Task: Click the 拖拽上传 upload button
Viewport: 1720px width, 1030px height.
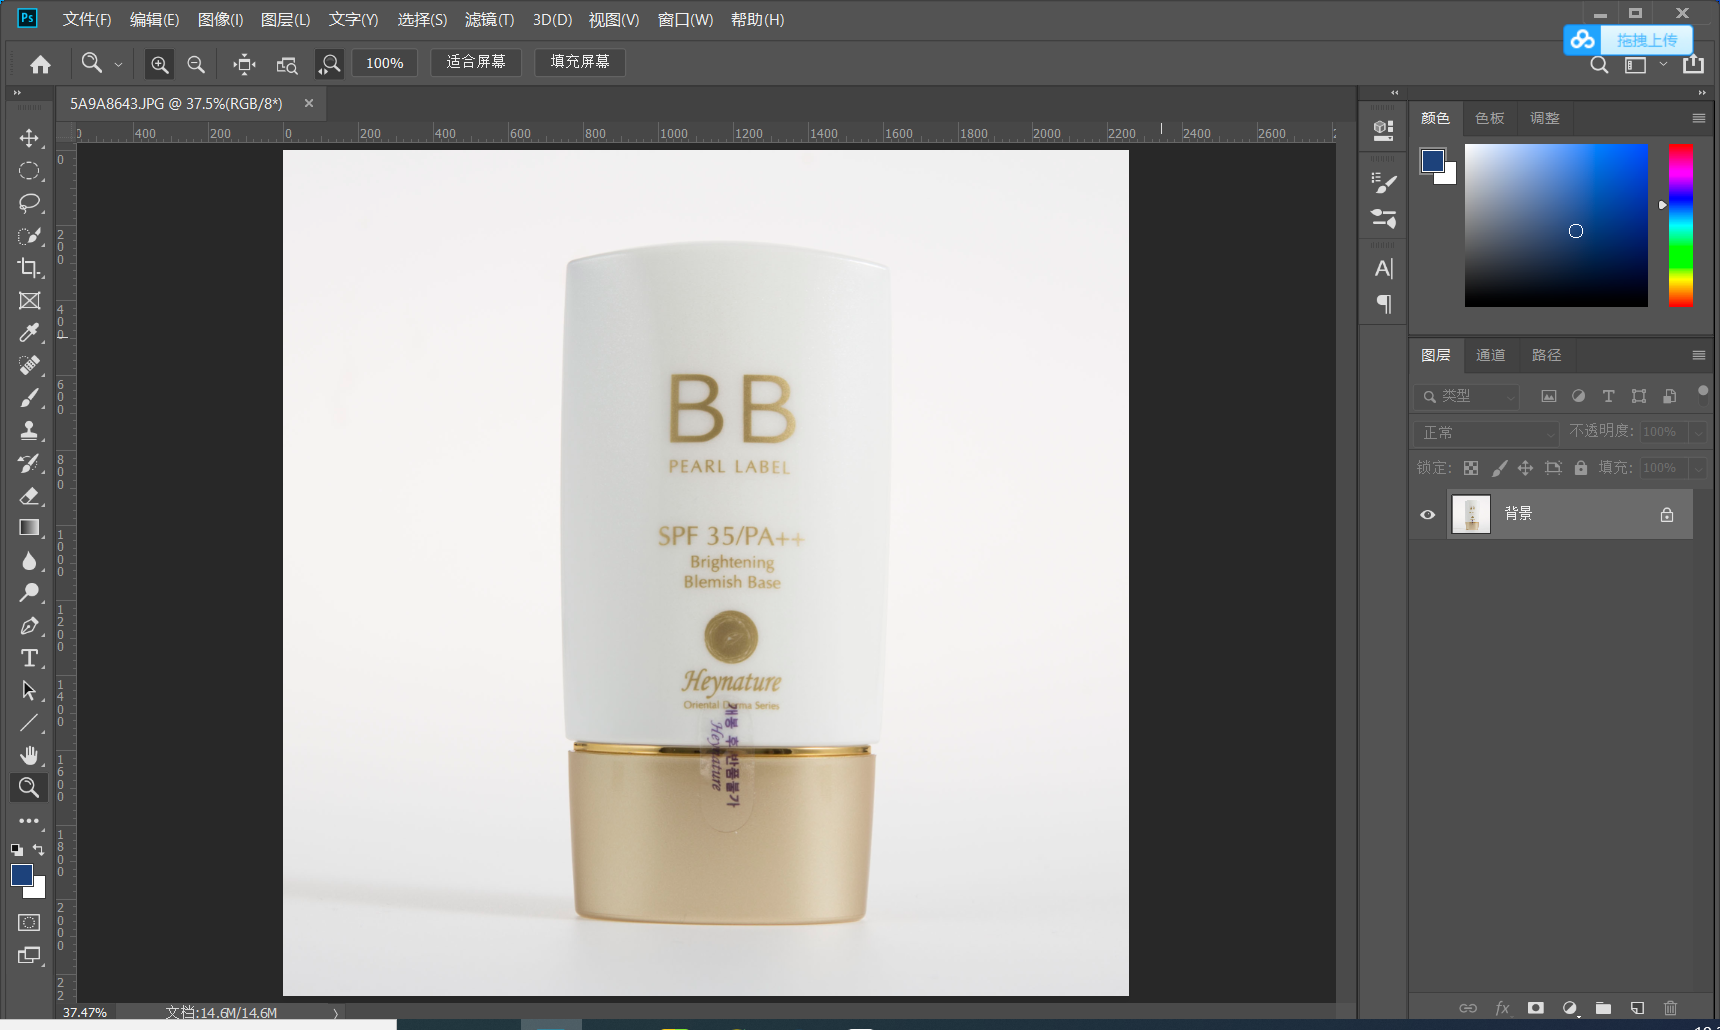Action: pyautogui.click(x=1628, y=40)
